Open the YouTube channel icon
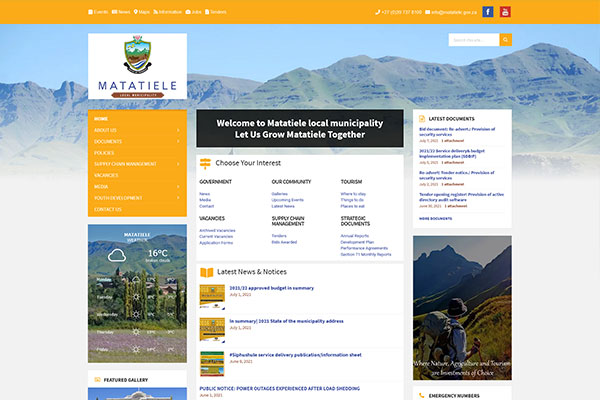Image resolution: width=600 pixels, height=400 pixels. point(505,12)
